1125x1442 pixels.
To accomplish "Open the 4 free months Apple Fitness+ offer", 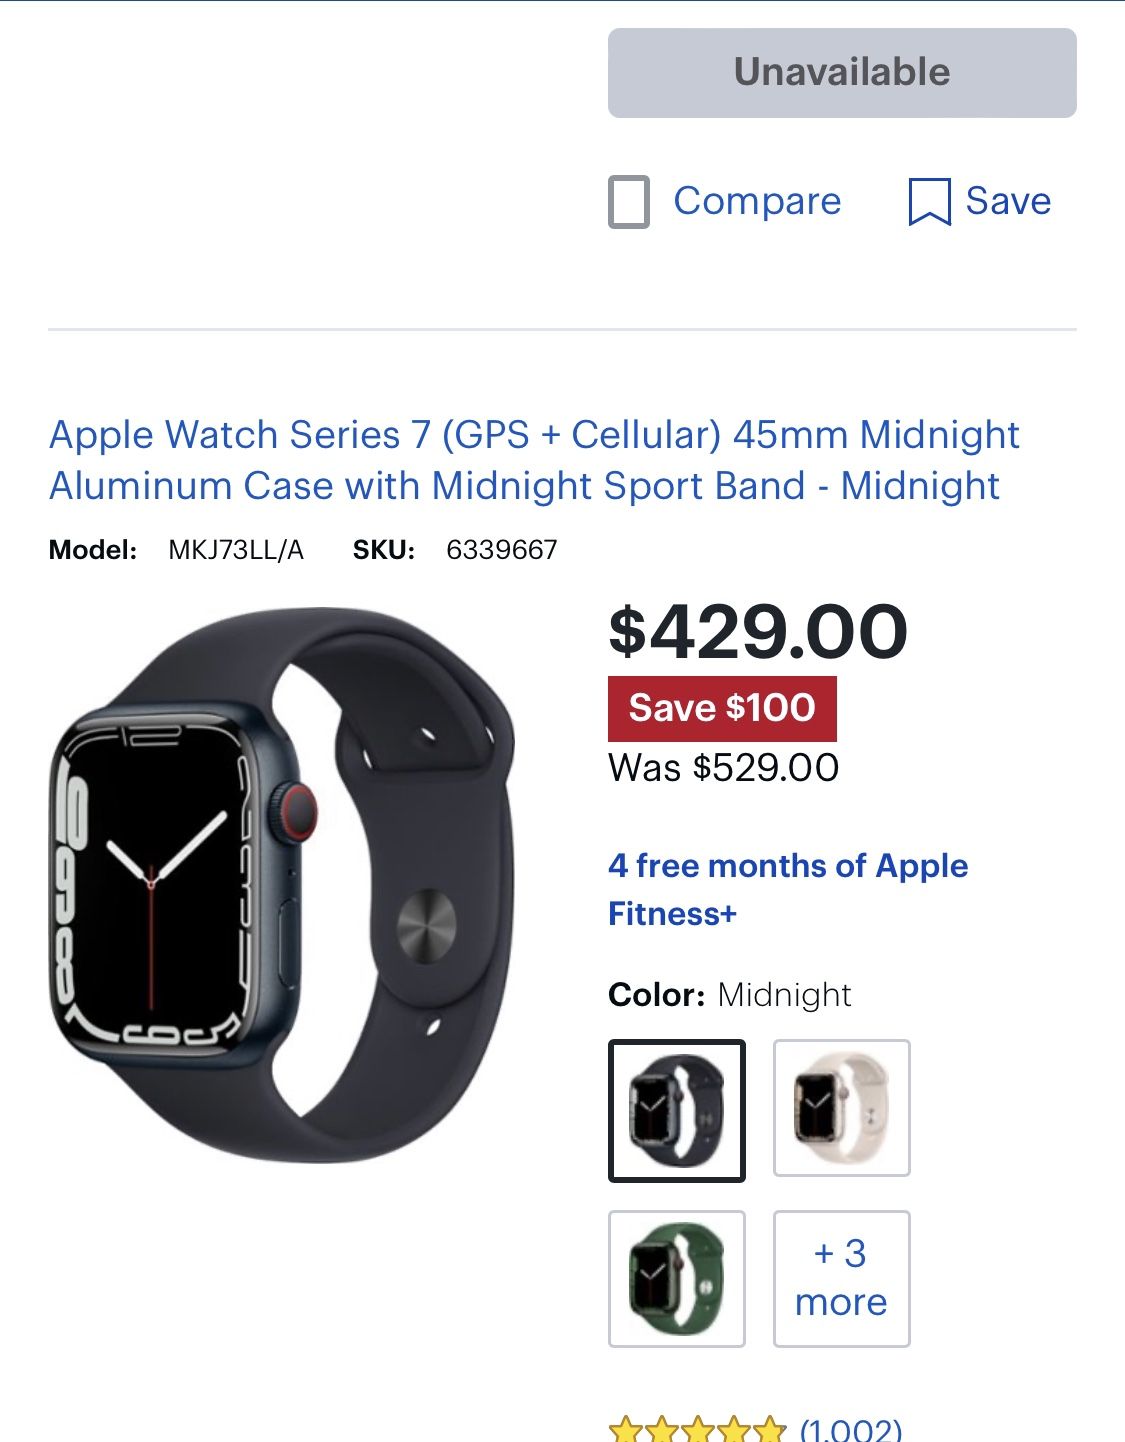I will coord(788,889).
